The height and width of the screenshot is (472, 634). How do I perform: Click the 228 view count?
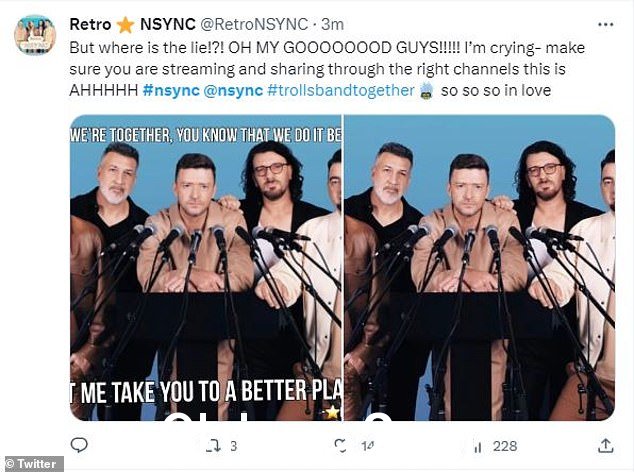tap(505, 446)
